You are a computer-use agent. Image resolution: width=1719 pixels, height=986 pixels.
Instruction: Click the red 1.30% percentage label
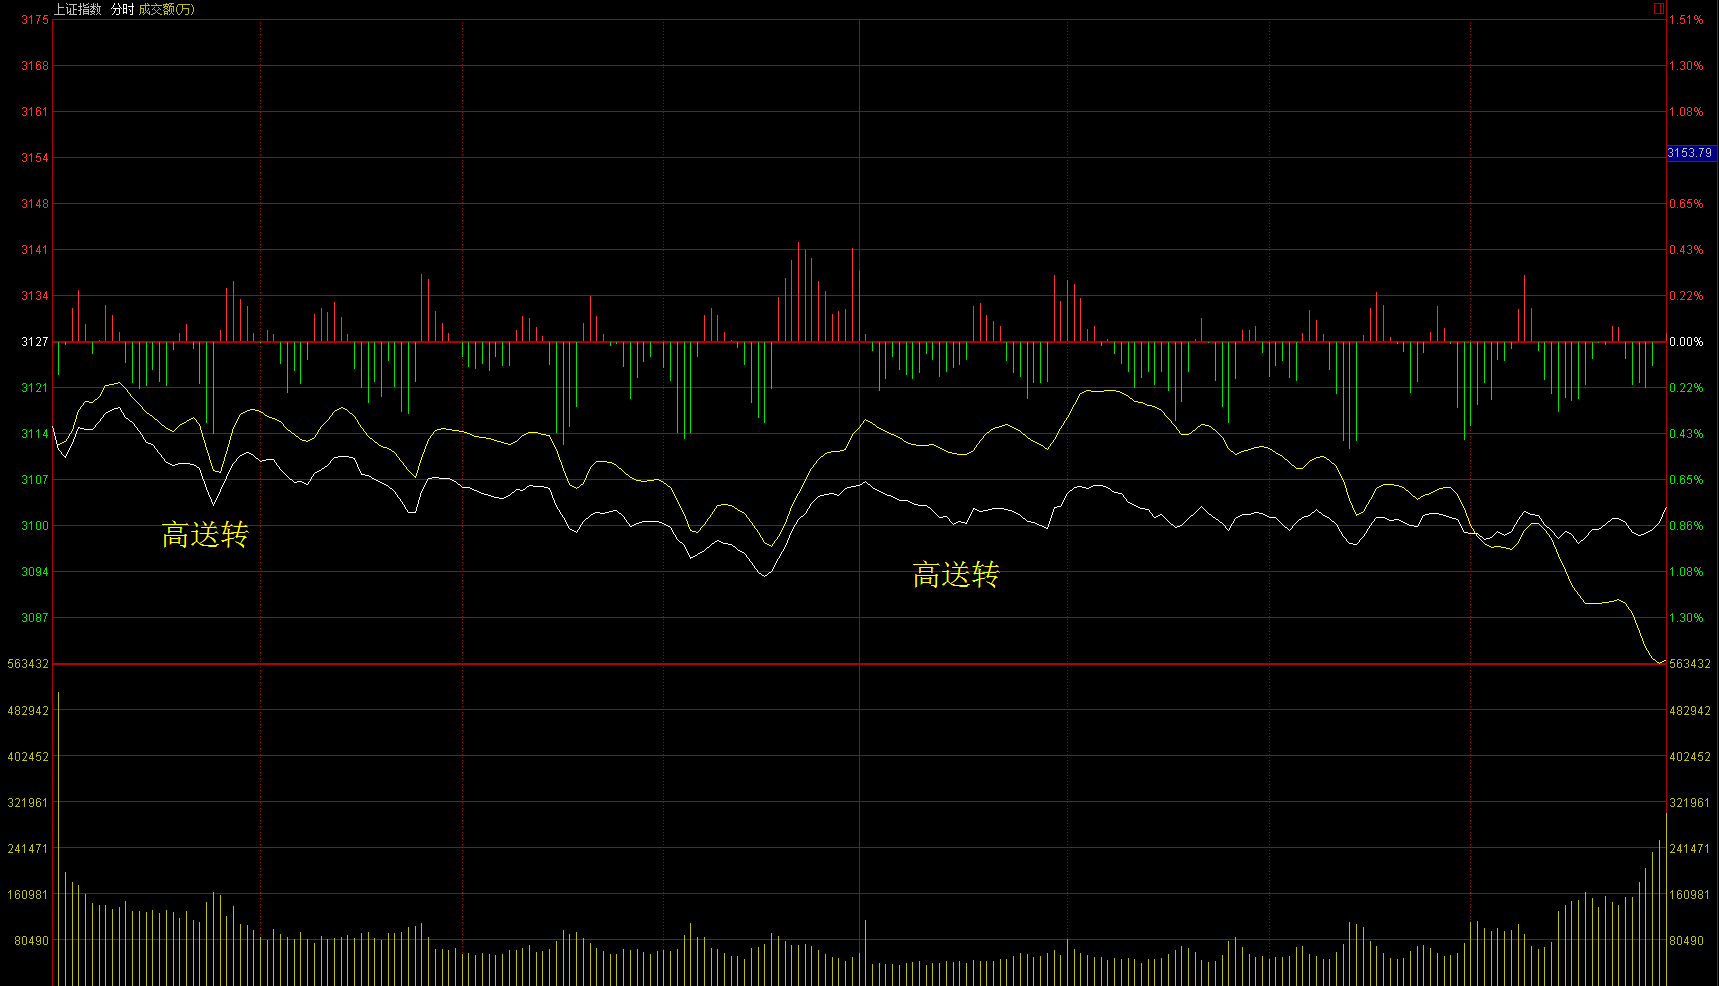1686,66
